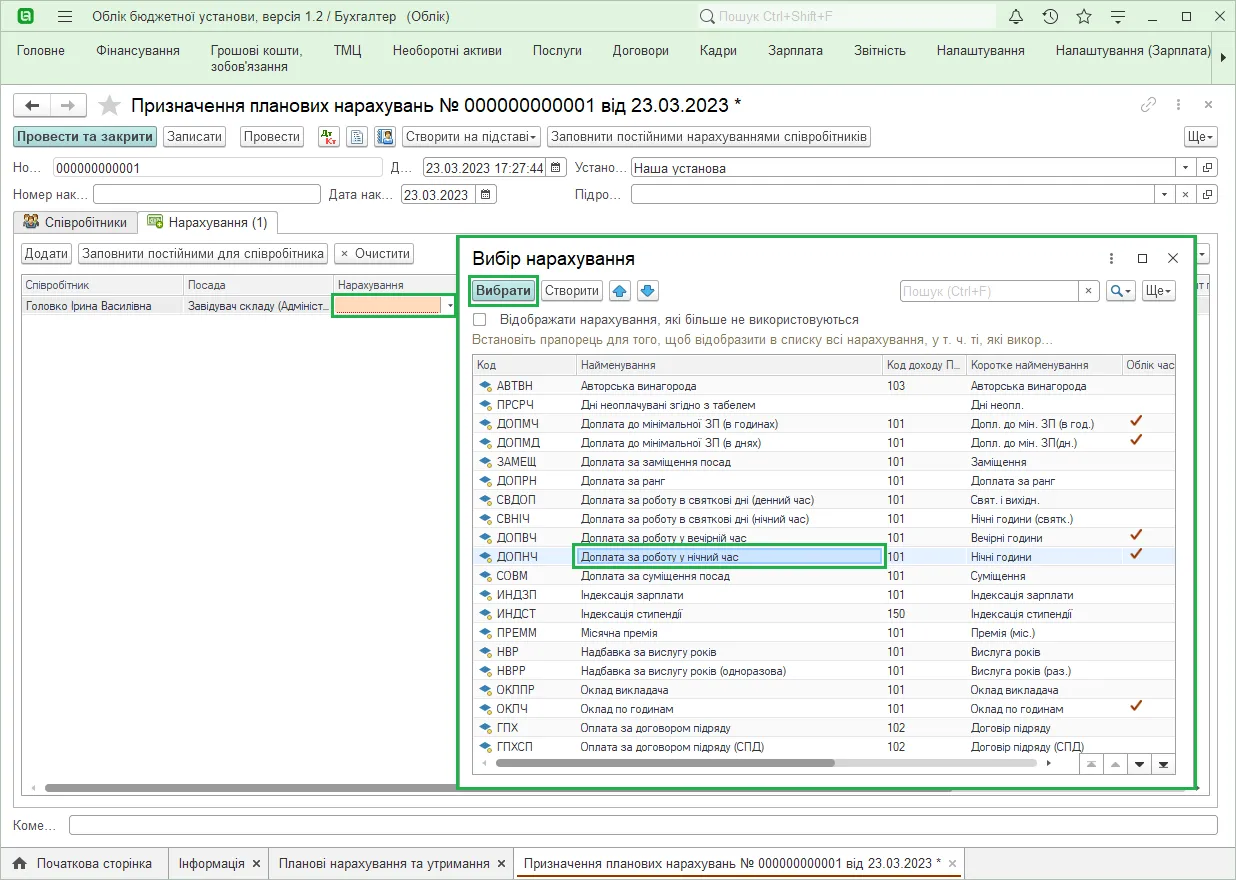Open the favorites star in the top bar
The width and height of the screenshot is (1236, 880).
point(1084,17)
